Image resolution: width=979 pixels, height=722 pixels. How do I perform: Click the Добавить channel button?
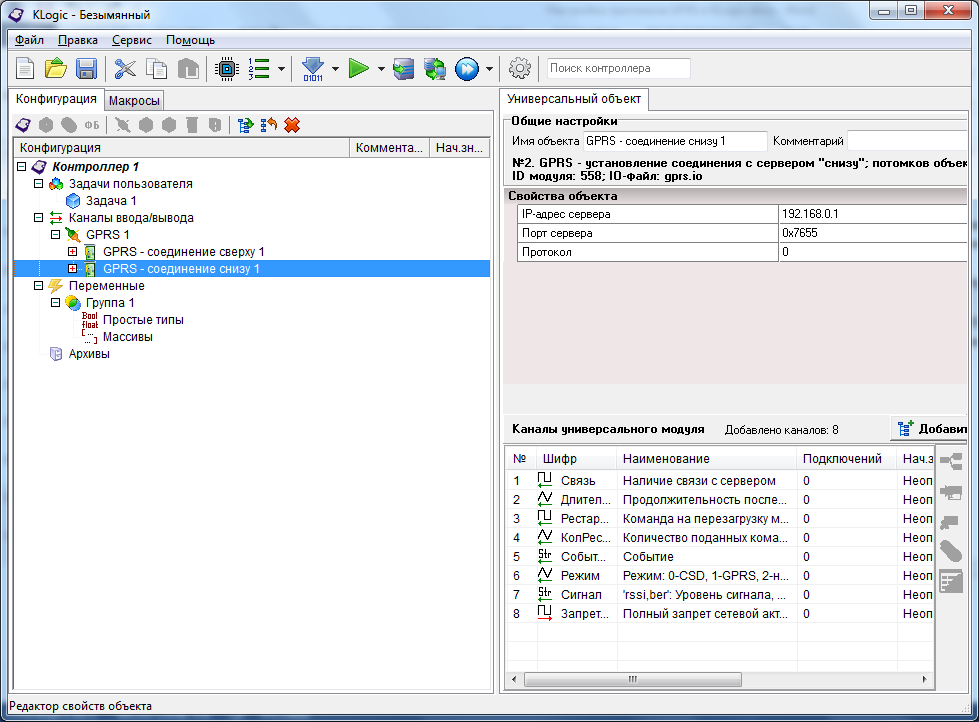[930, 429]
